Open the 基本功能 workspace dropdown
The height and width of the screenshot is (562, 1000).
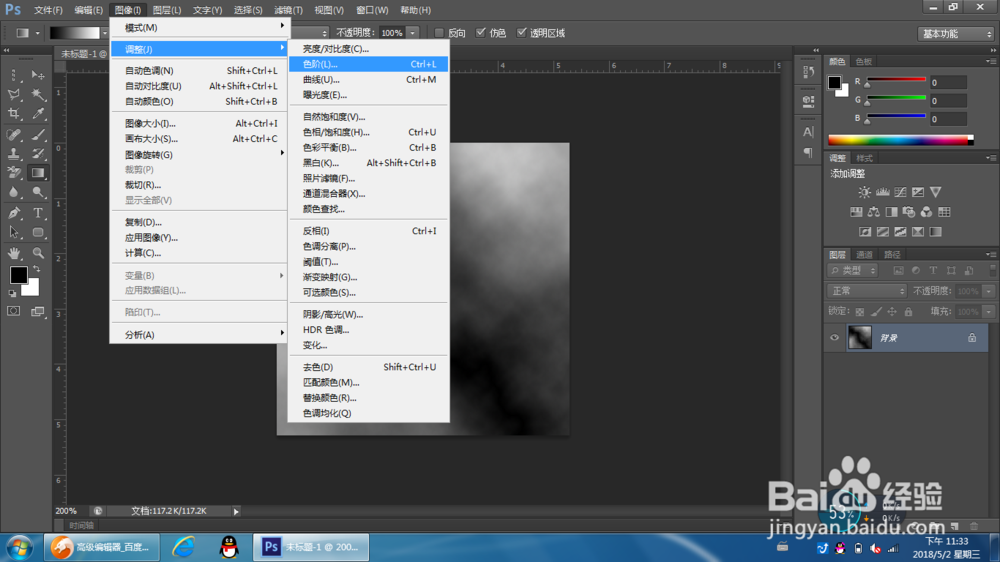point(955,34)
